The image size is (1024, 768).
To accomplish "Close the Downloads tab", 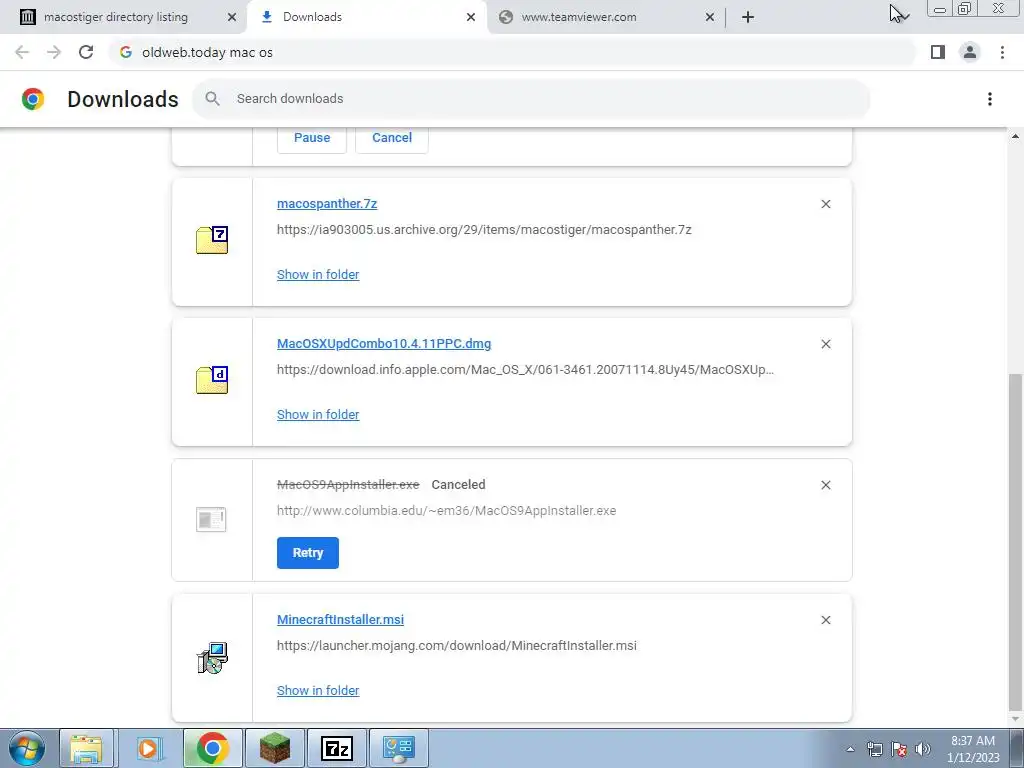I will click(x=471, y=17).
